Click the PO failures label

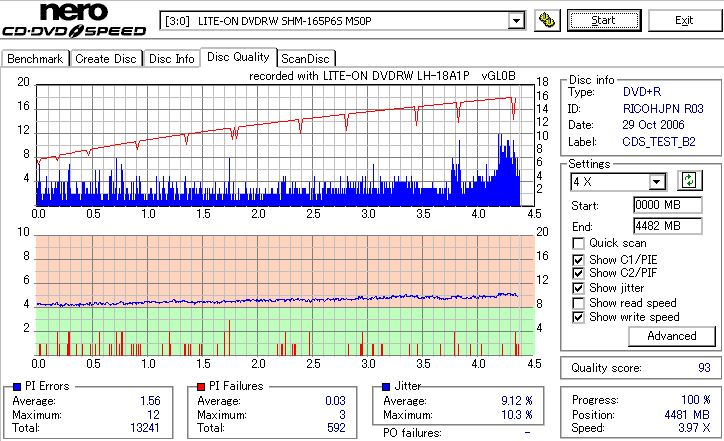[x=412, y=433]
